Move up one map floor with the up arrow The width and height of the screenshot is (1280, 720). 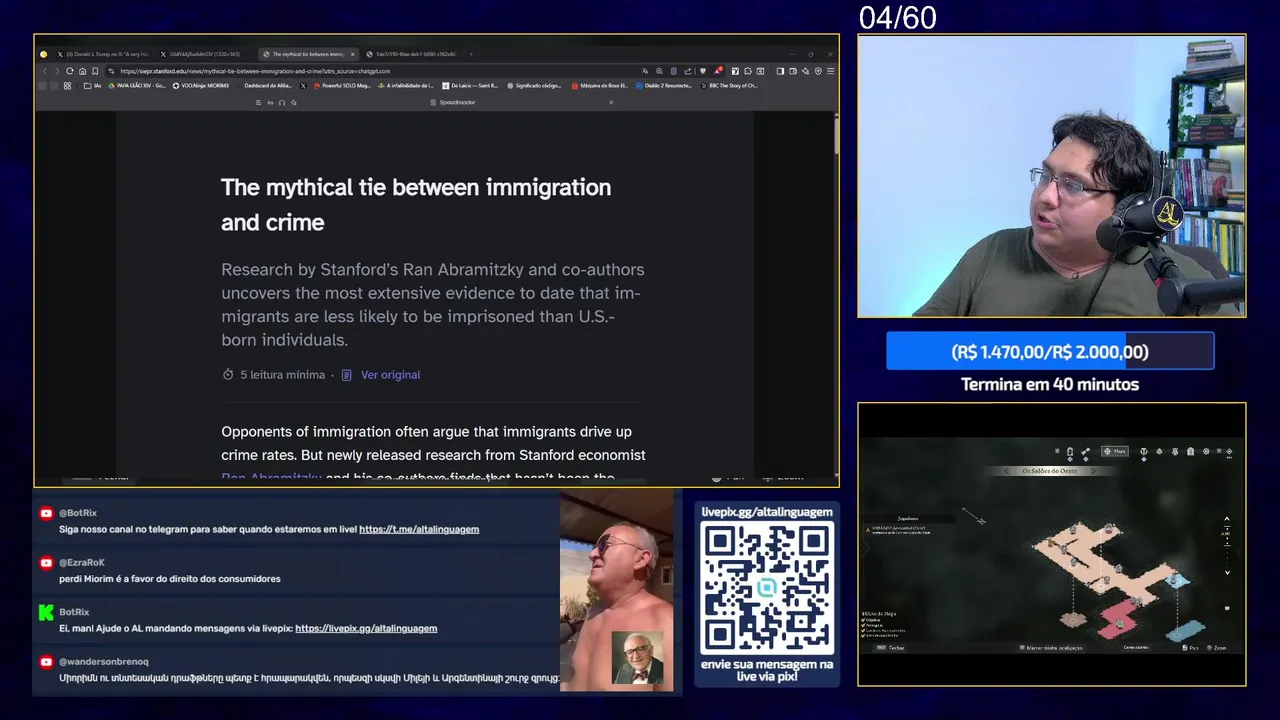point(1227,519)
